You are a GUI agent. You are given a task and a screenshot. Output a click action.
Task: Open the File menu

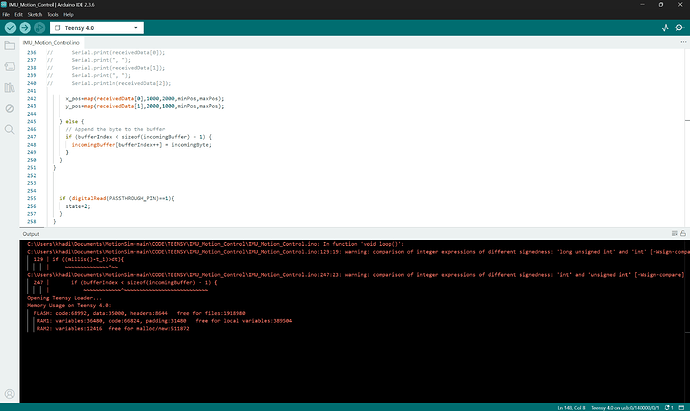tap(6, 15)
